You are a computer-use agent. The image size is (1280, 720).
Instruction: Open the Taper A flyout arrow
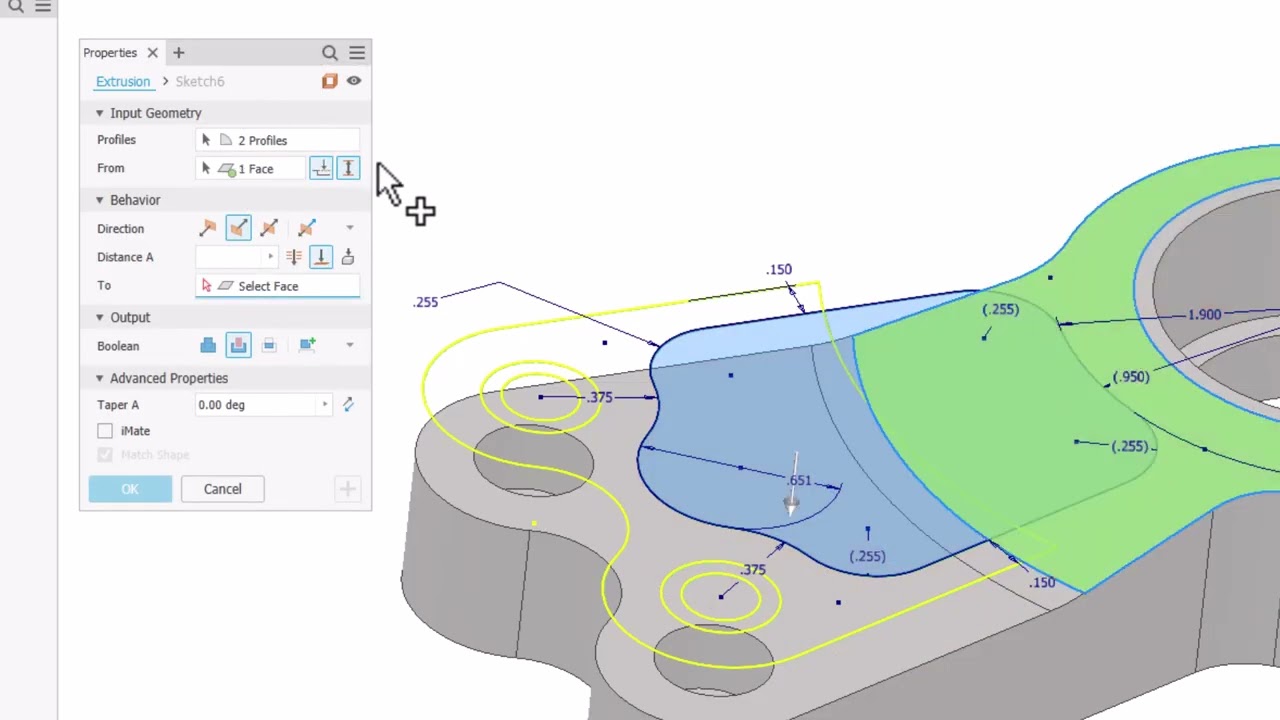pos(324,405)
